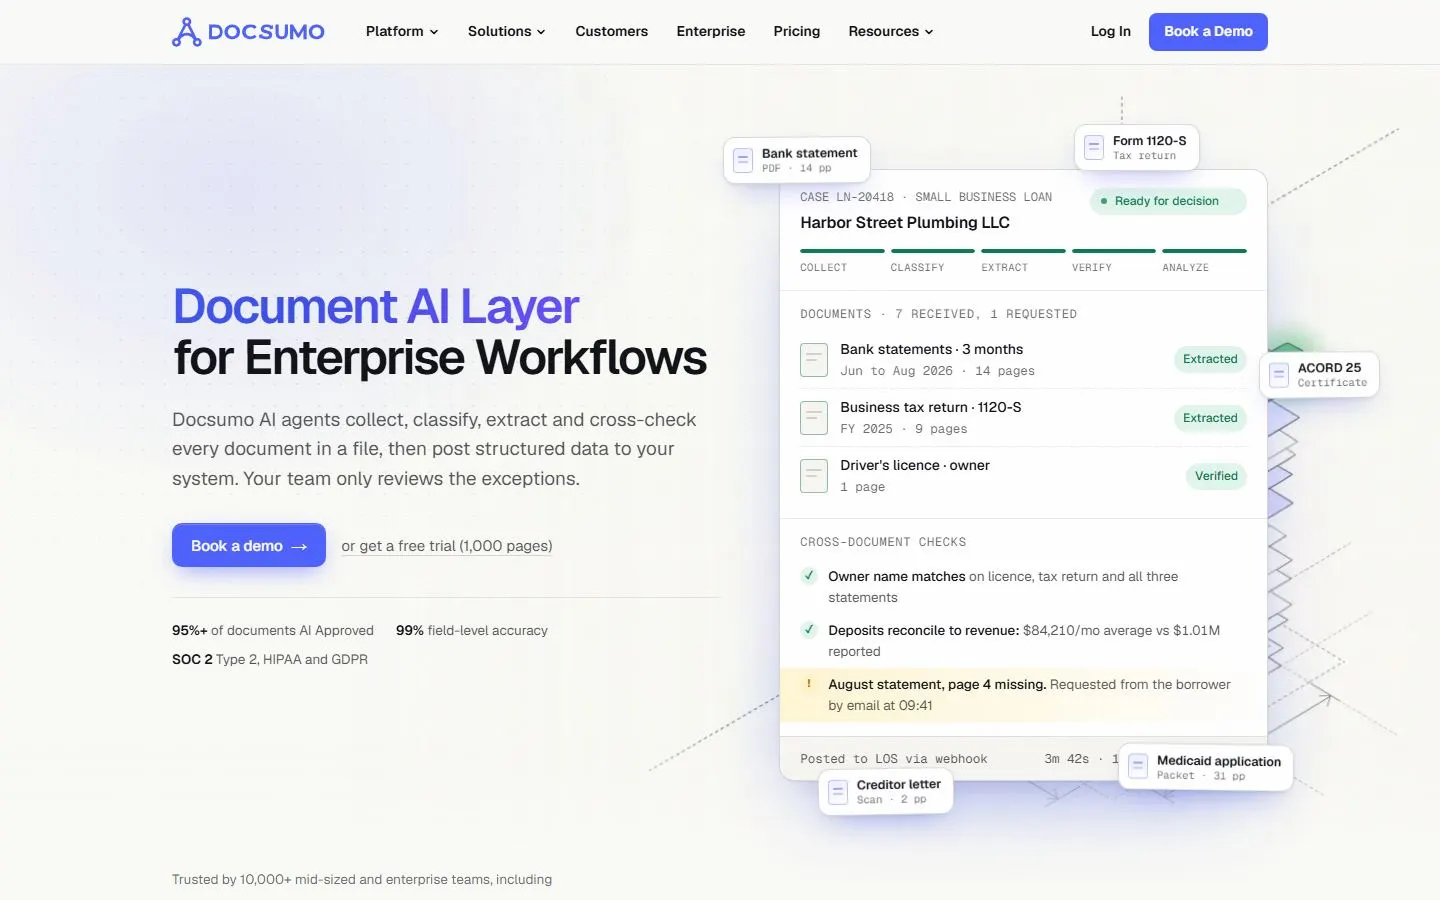The width and height of the screenshot is (1440, 900).
Task: Click the checkmark beside Owner name matches
Action: click(809, 576)
